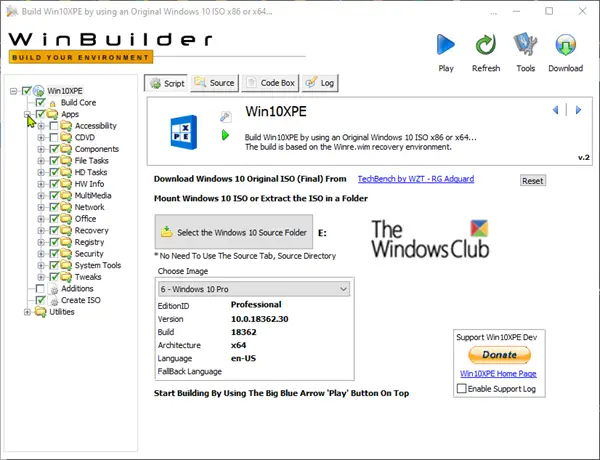Click the CDVD folder icon
Screen dimensions: 600x460
66,137
